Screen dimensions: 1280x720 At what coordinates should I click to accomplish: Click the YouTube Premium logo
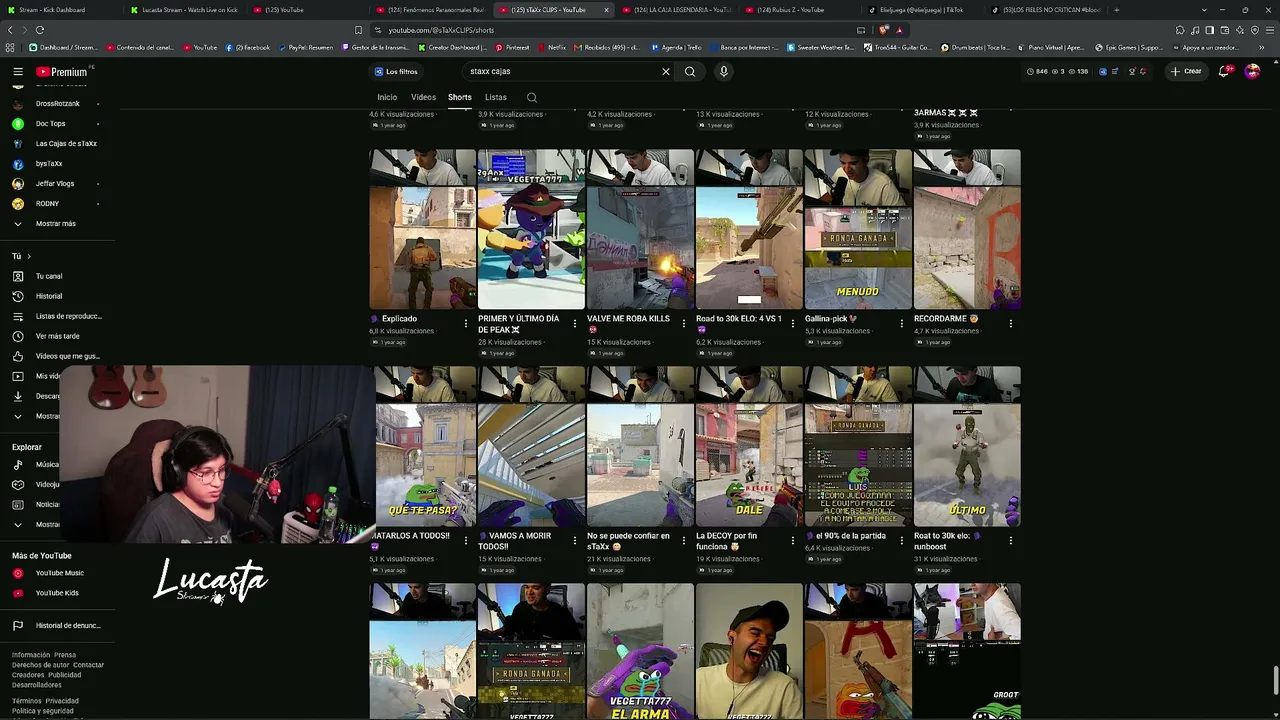pos(62,72)
